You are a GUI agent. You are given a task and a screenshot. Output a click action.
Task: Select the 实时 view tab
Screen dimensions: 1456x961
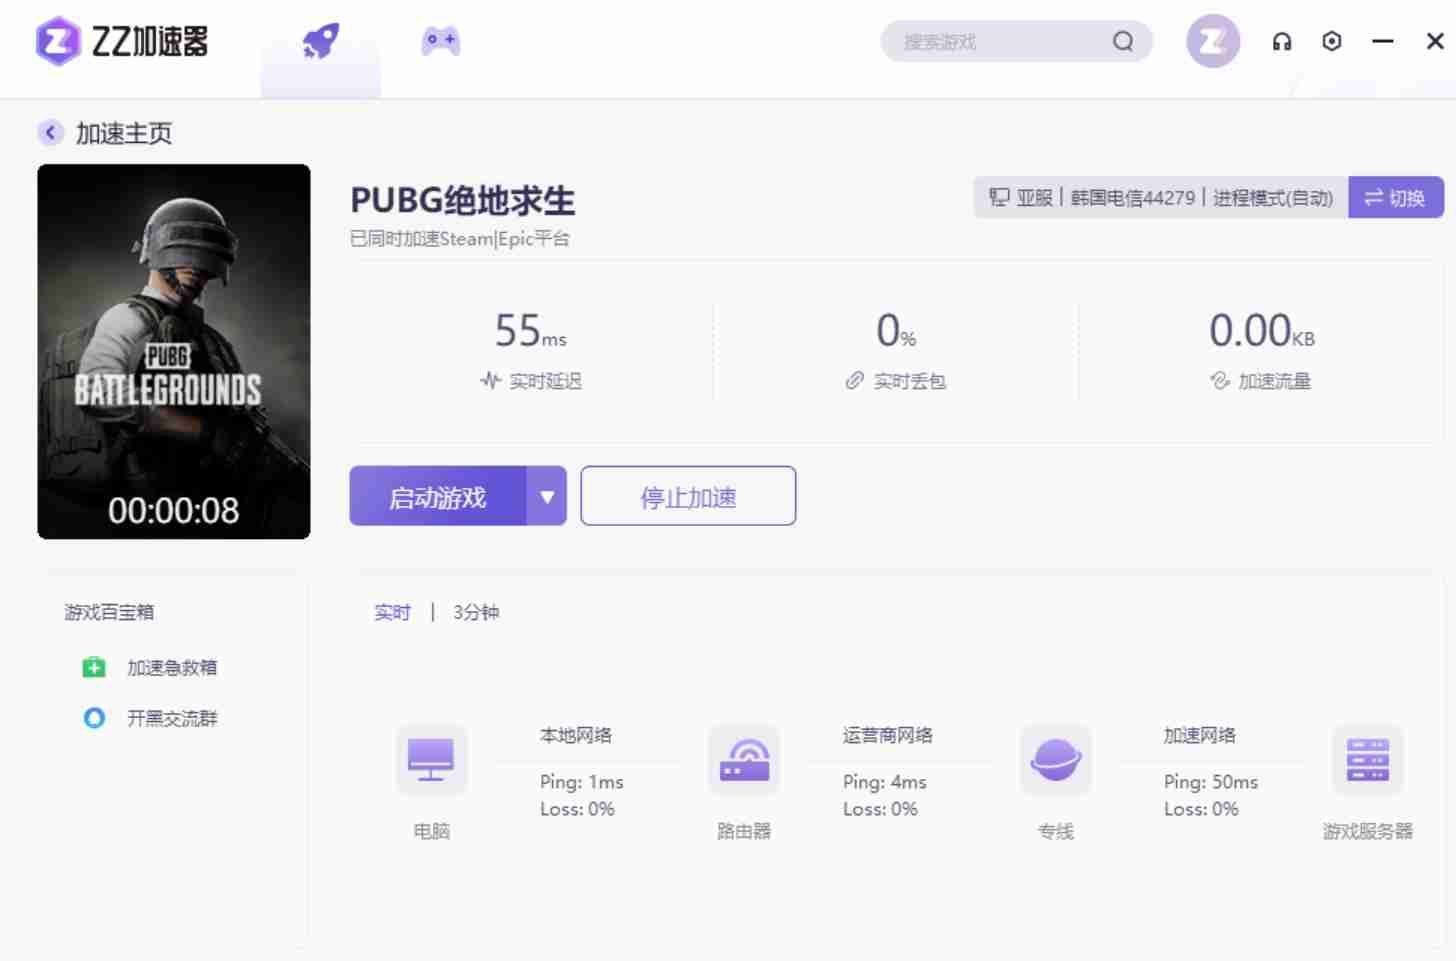point(392,612)
